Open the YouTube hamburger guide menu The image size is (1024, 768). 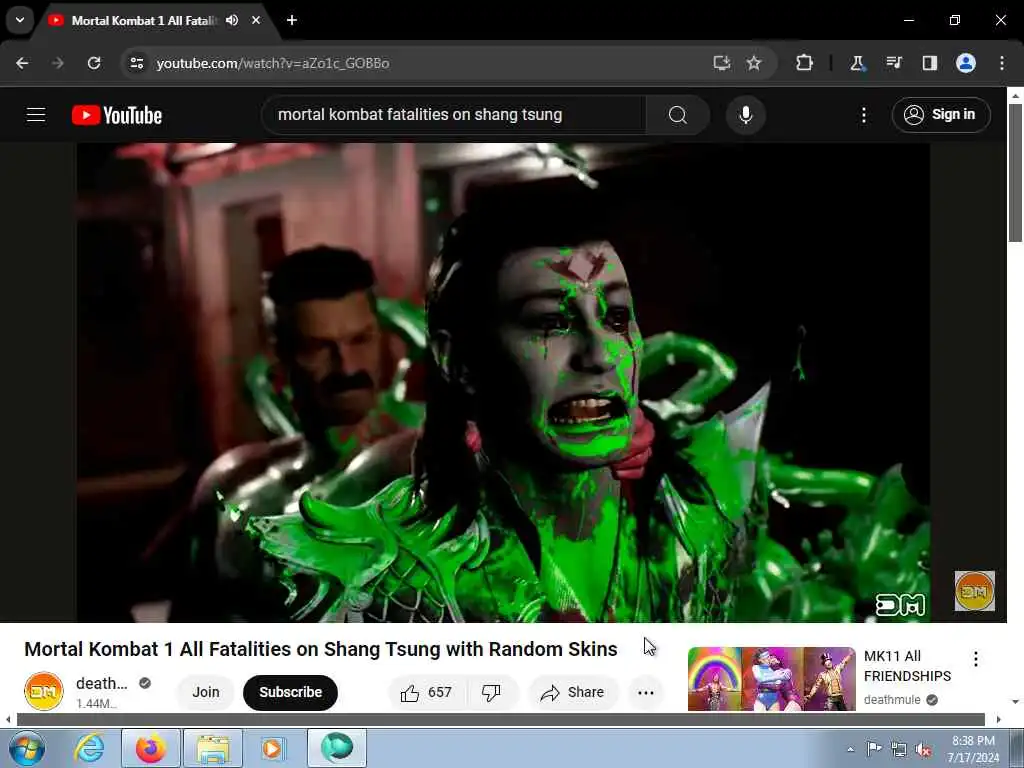(36, 115)
